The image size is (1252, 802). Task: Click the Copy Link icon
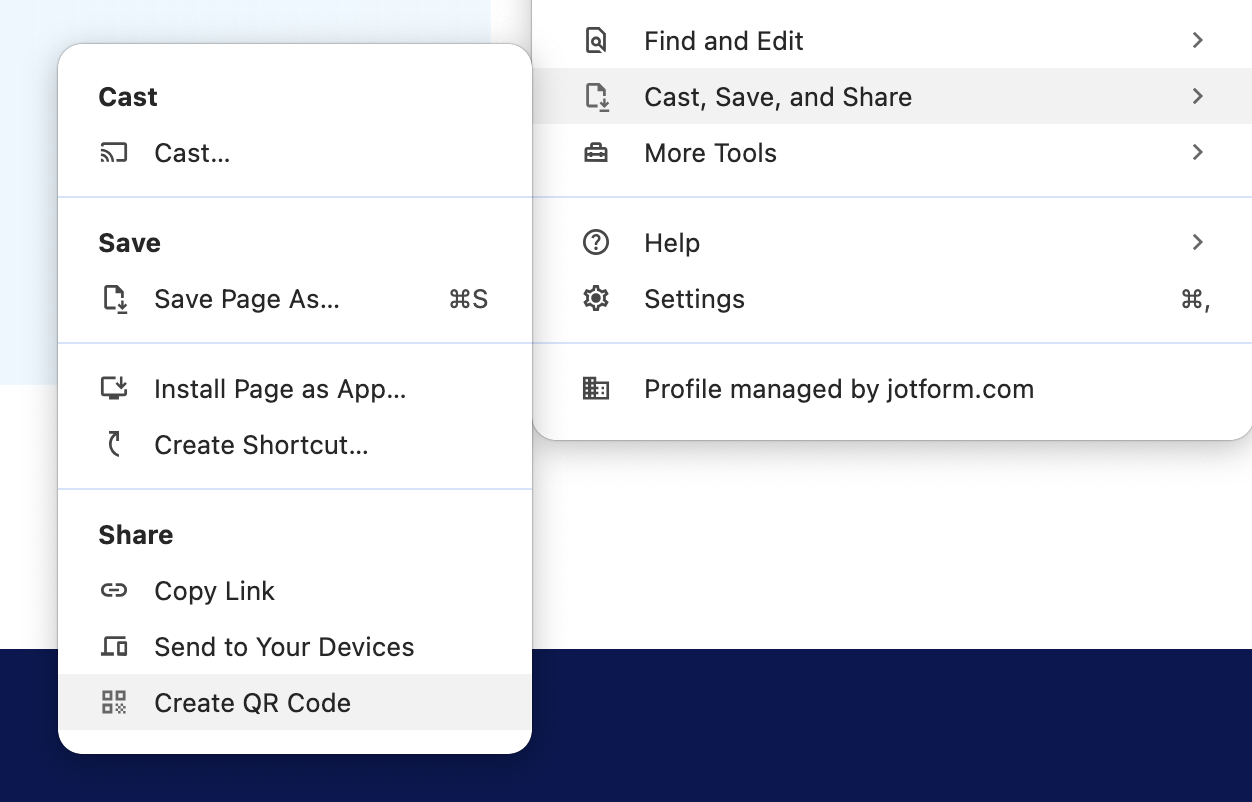(x=113, y=590)
